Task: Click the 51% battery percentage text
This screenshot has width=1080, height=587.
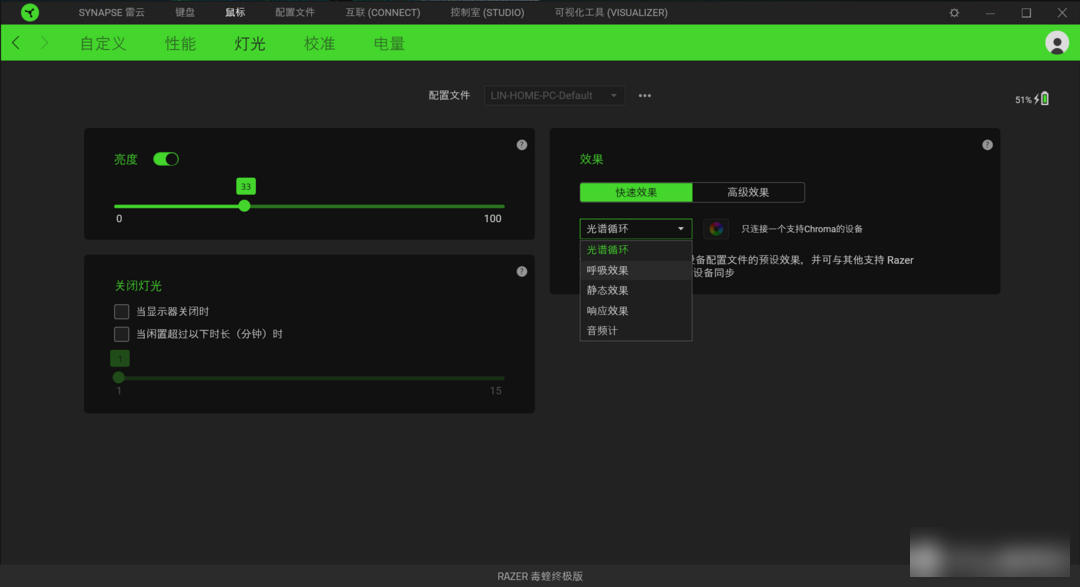Action: click(1023, 100)
